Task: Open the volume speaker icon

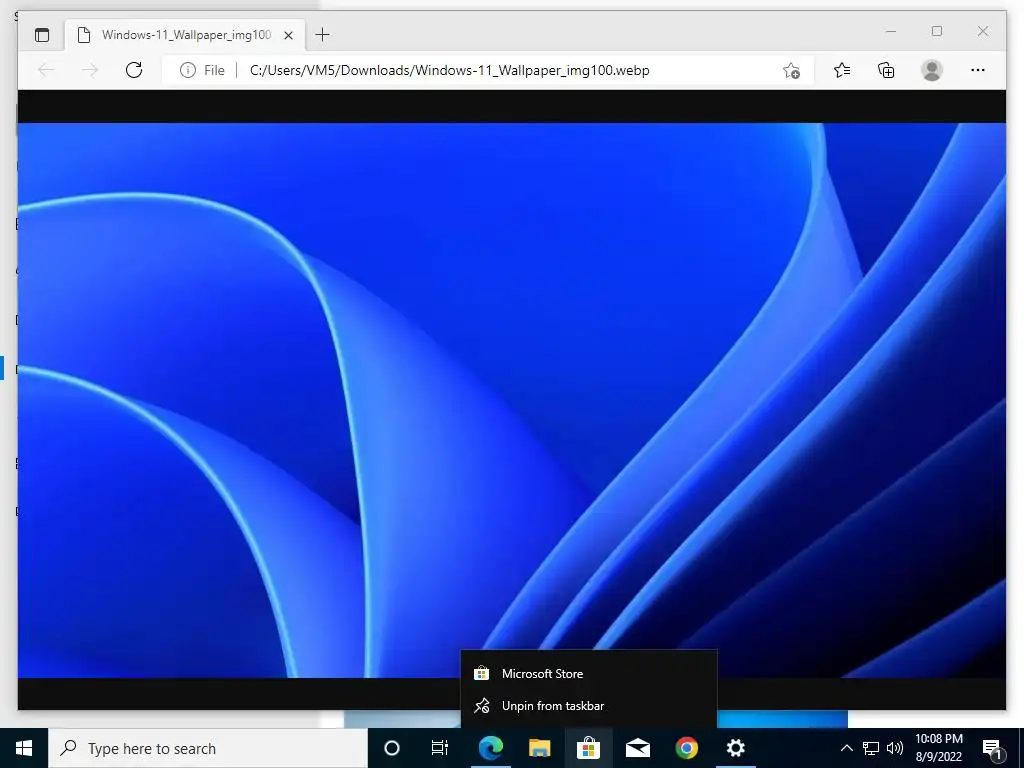Action: [x=895, y=748]
